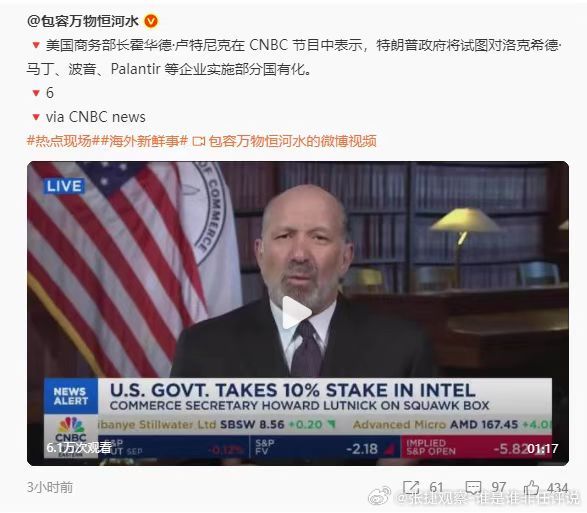
Task: Click the repost share icon
Action: (411, 487)
